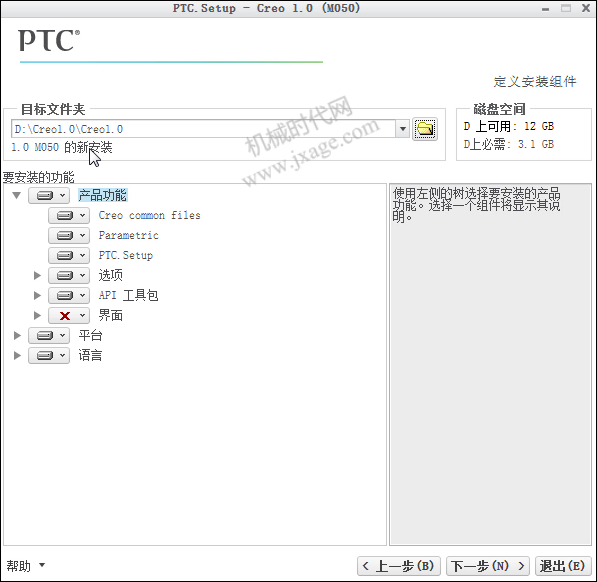Select the 语言 tree item
This screenshot has width=597, height=582.
tap(90, 356)
